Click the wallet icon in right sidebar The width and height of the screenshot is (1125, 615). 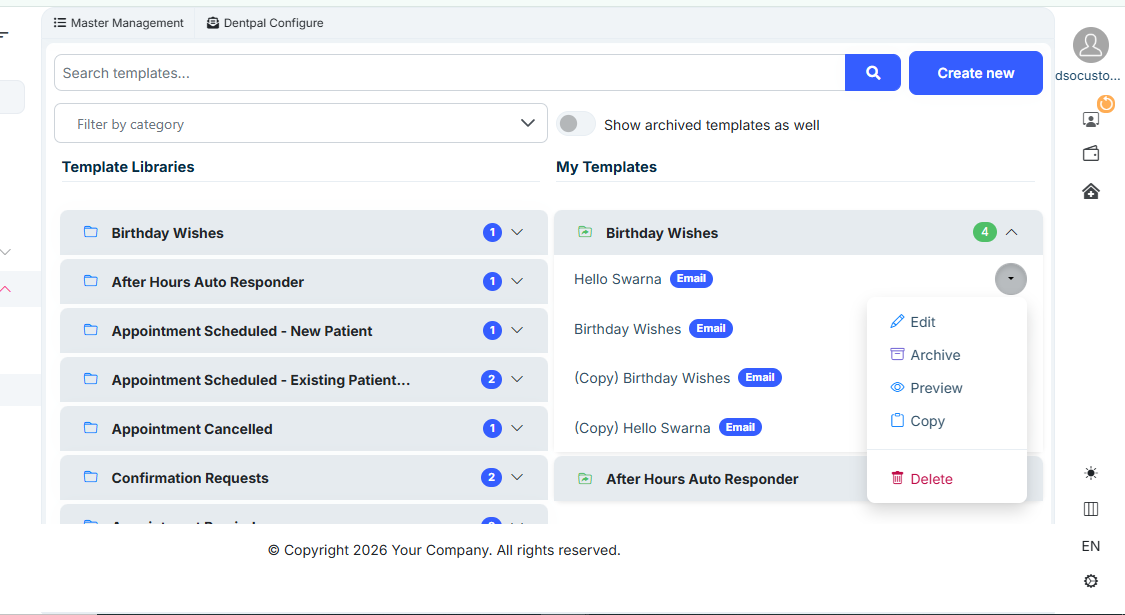[x=1091, y=154]
